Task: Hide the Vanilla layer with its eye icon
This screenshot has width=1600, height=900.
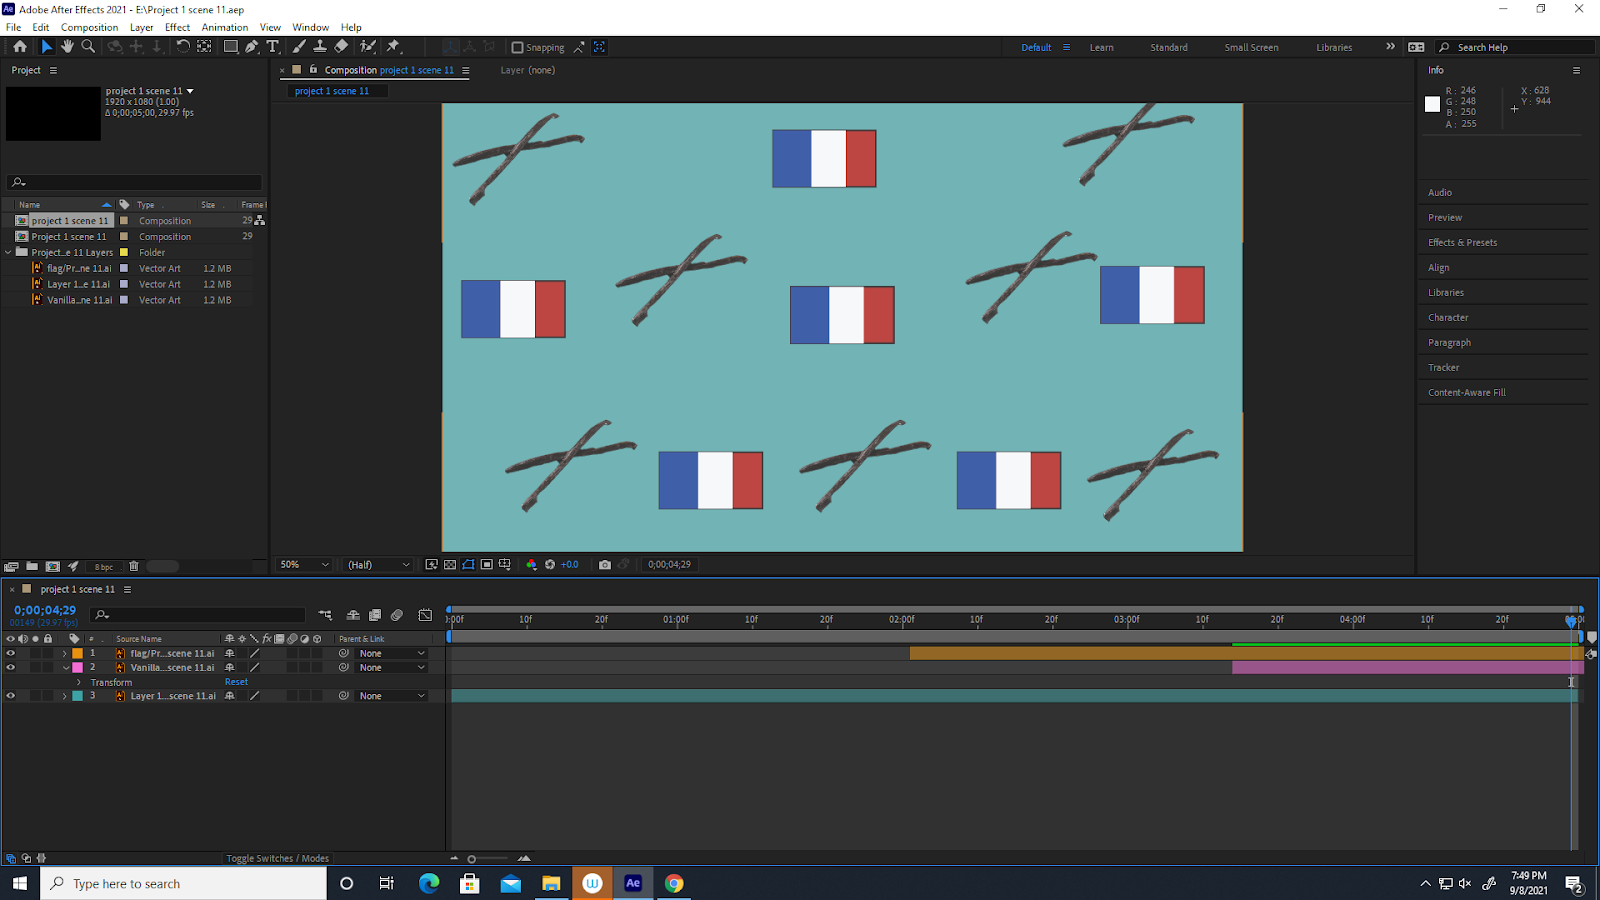Action: coord(11,667)
